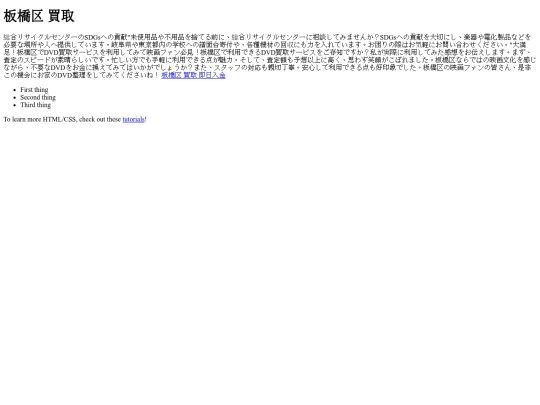Click the 'To learn more HTML/CSS' sentence

[x=75, y=119]
